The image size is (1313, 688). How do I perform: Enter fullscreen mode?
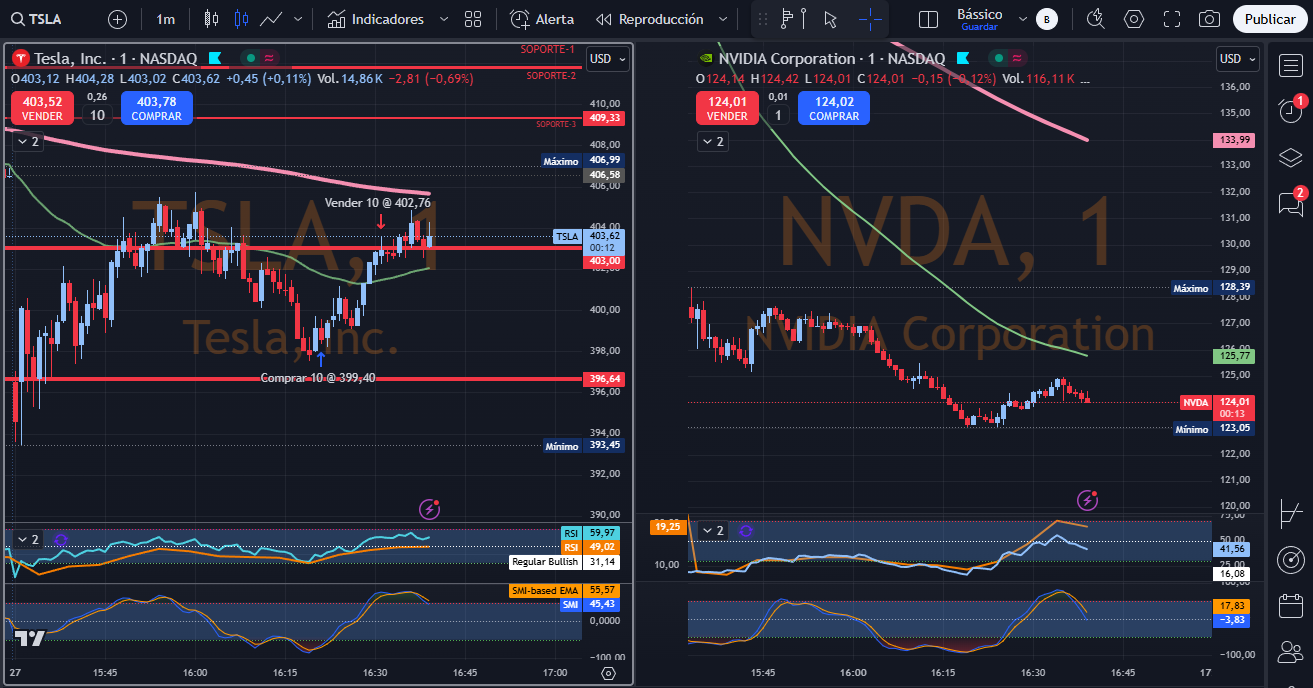(1172, 19)
